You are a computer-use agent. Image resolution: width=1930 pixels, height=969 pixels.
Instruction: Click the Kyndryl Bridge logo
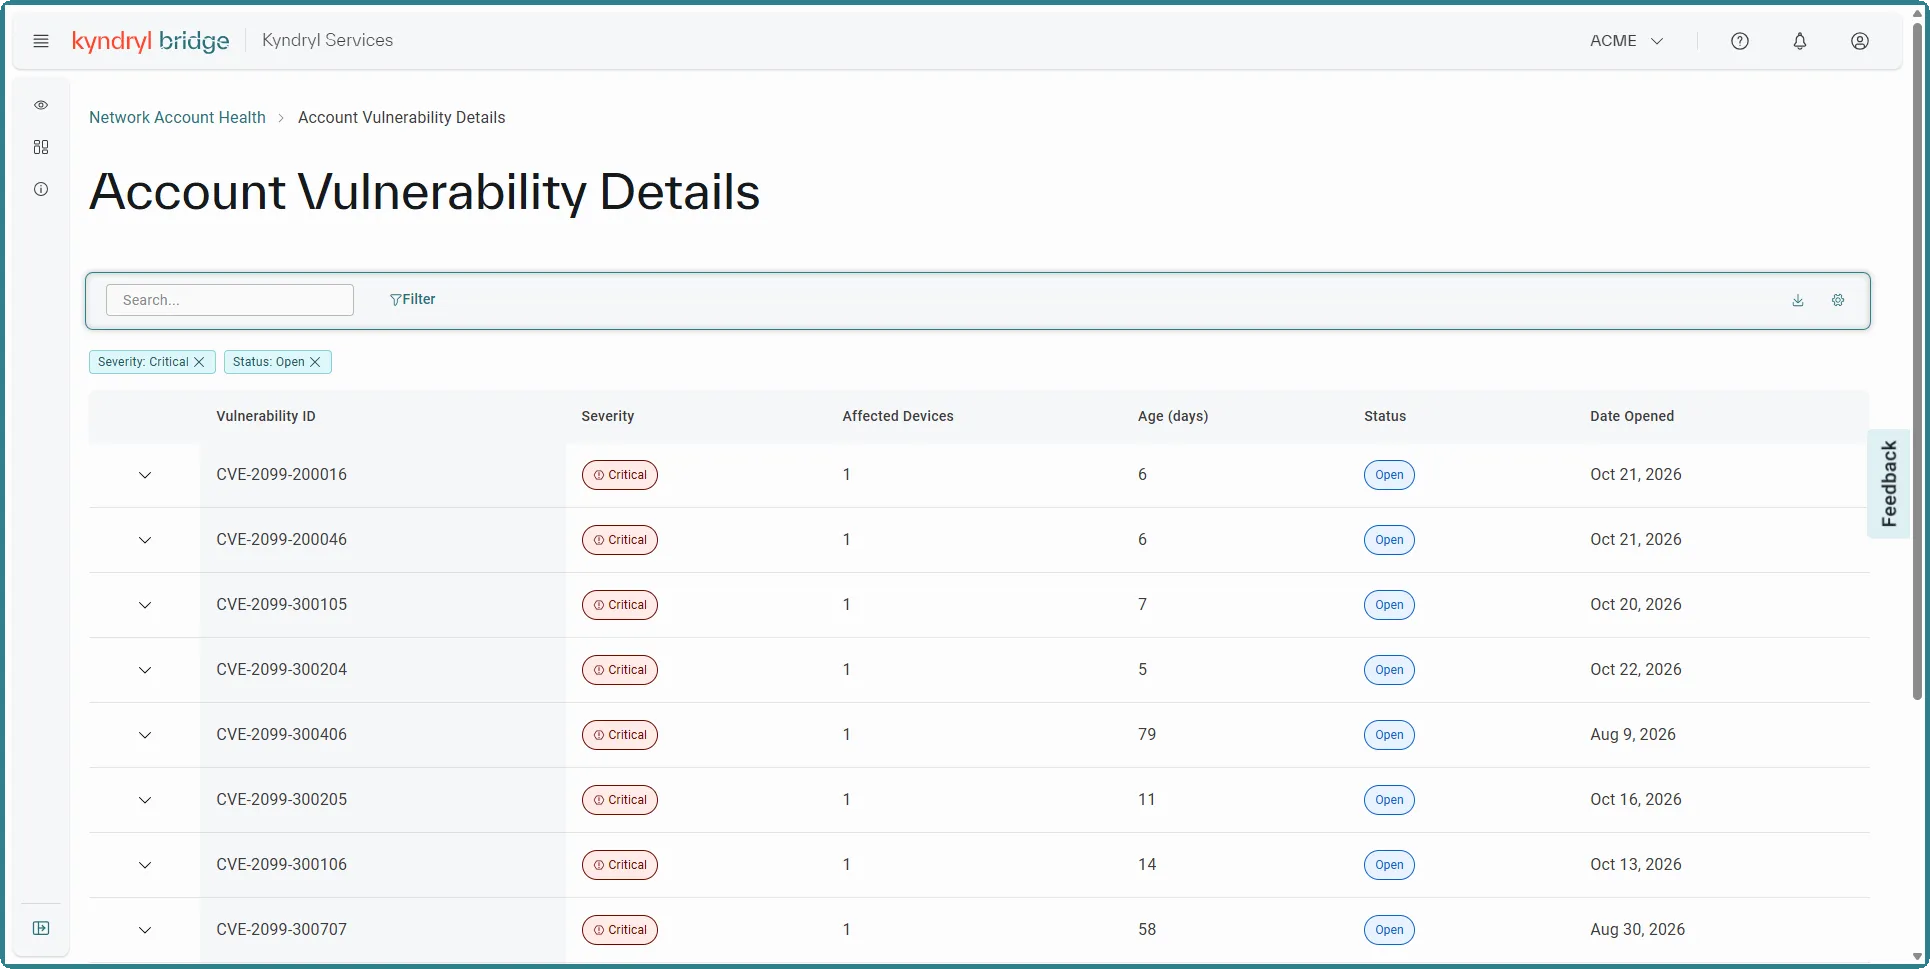click(x=150, y=41)
